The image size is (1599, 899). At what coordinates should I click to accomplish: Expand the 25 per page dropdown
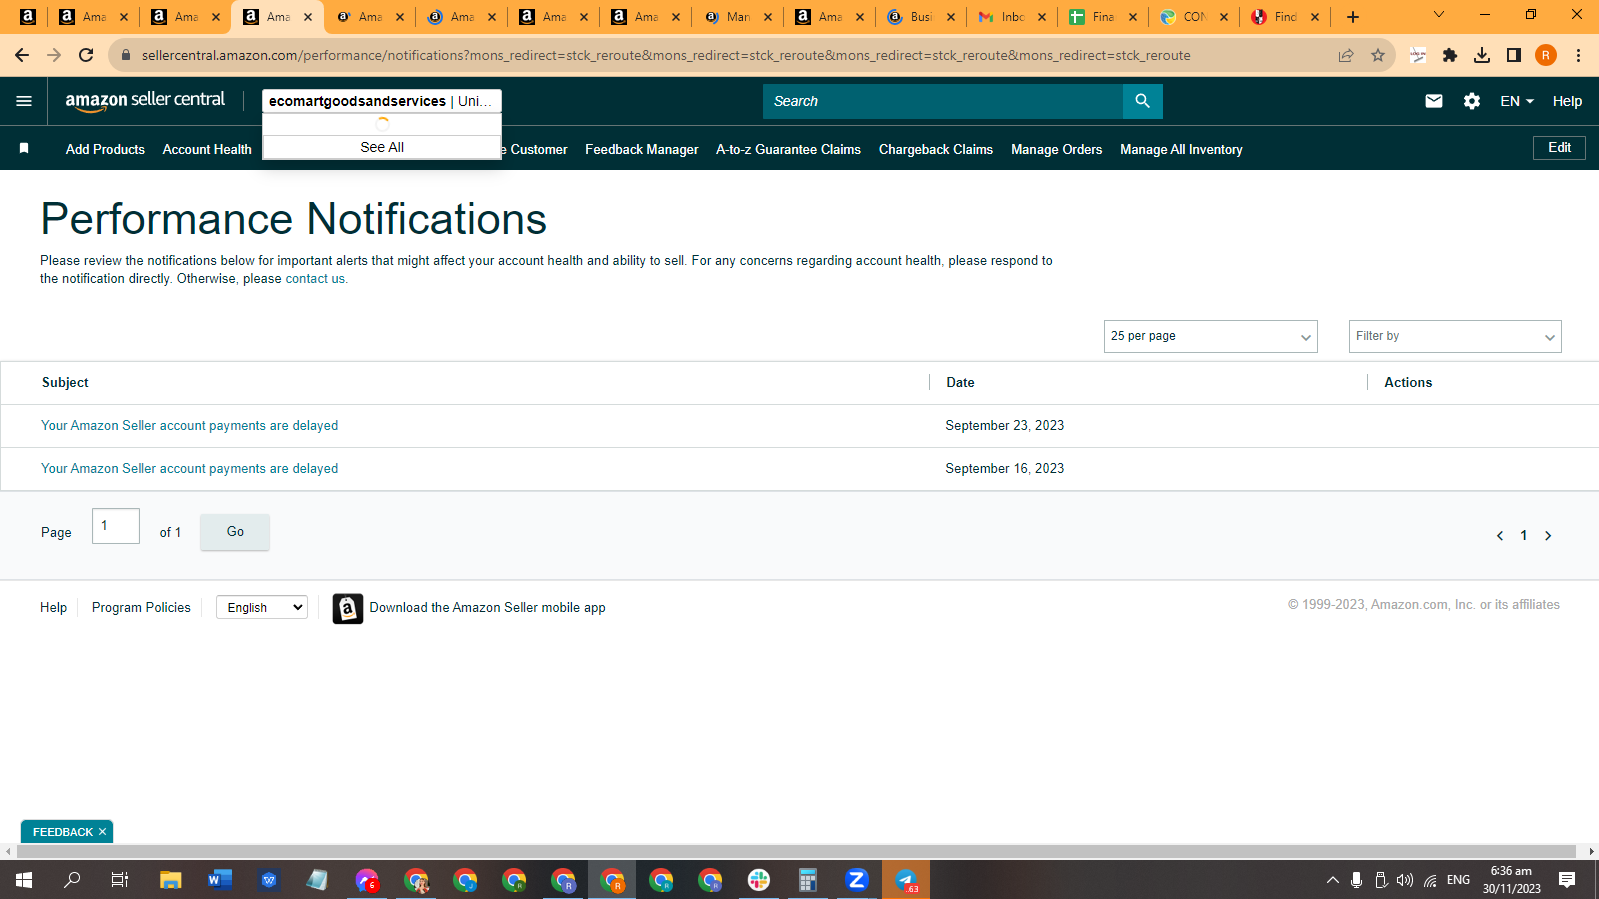1210,336
